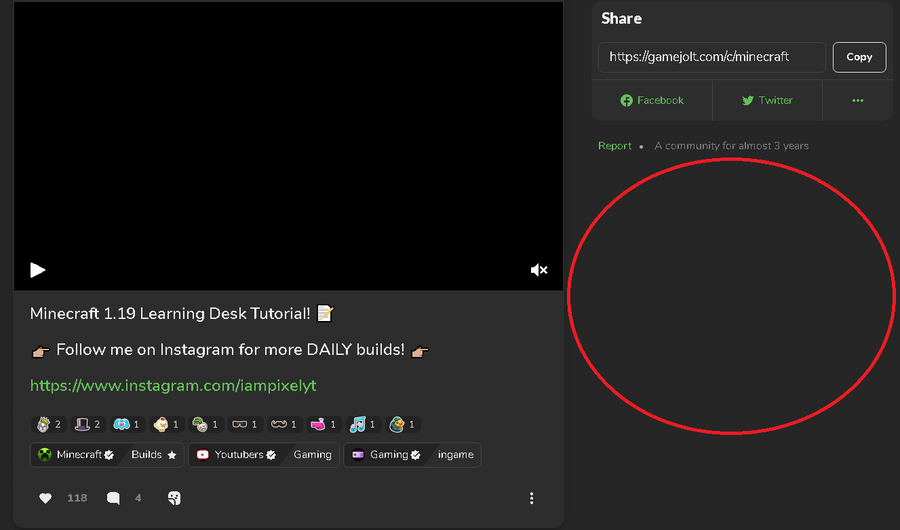Viewport: 900px width, 530px height.
Task: Share the community on Facebook
Action: pos(652,100)
